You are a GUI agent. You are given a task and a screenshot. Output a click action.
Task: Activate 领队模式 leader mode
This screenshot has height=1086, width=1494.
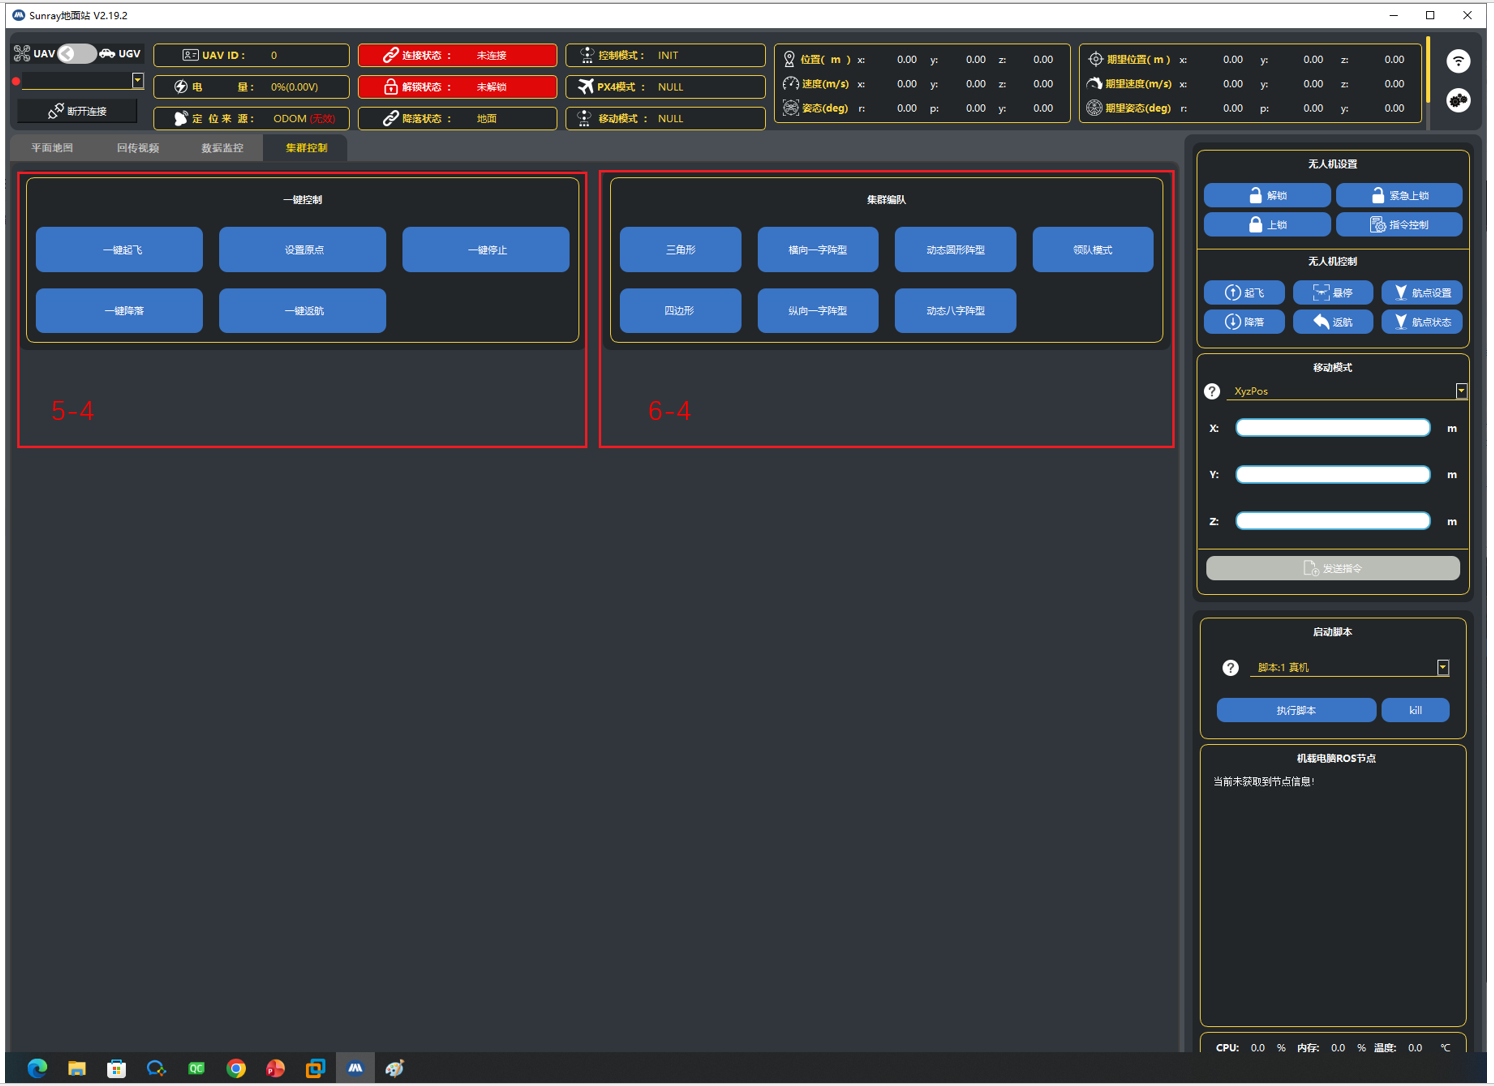pyautogui.click(x=1093, y=250)
